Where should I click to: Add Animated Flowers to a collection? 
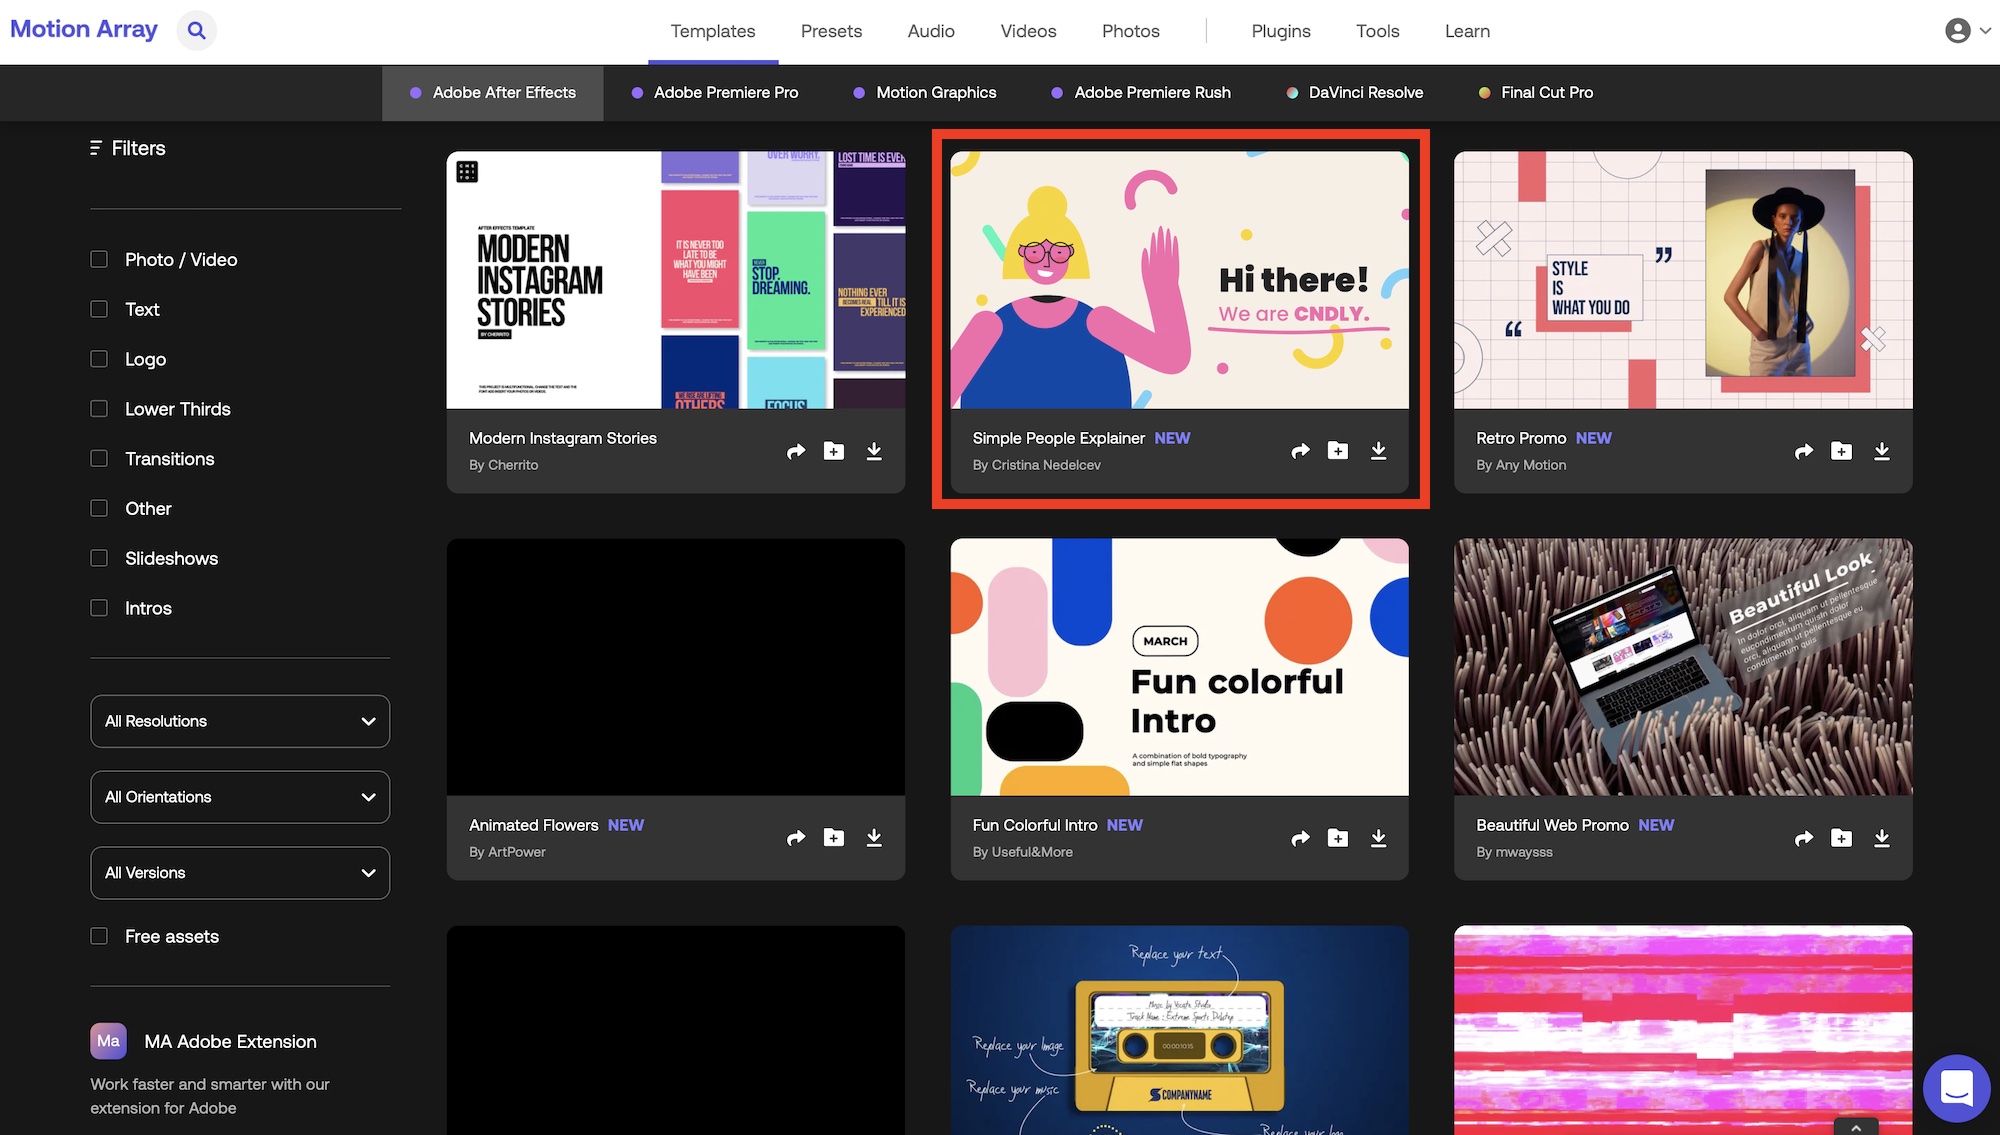click(833, 838)
